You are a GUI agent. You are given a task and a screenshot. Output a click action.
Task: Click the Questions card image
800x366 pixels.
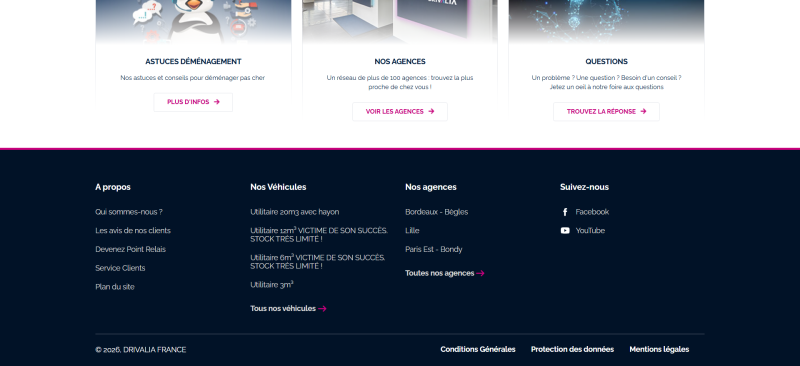tap(606, 21)
